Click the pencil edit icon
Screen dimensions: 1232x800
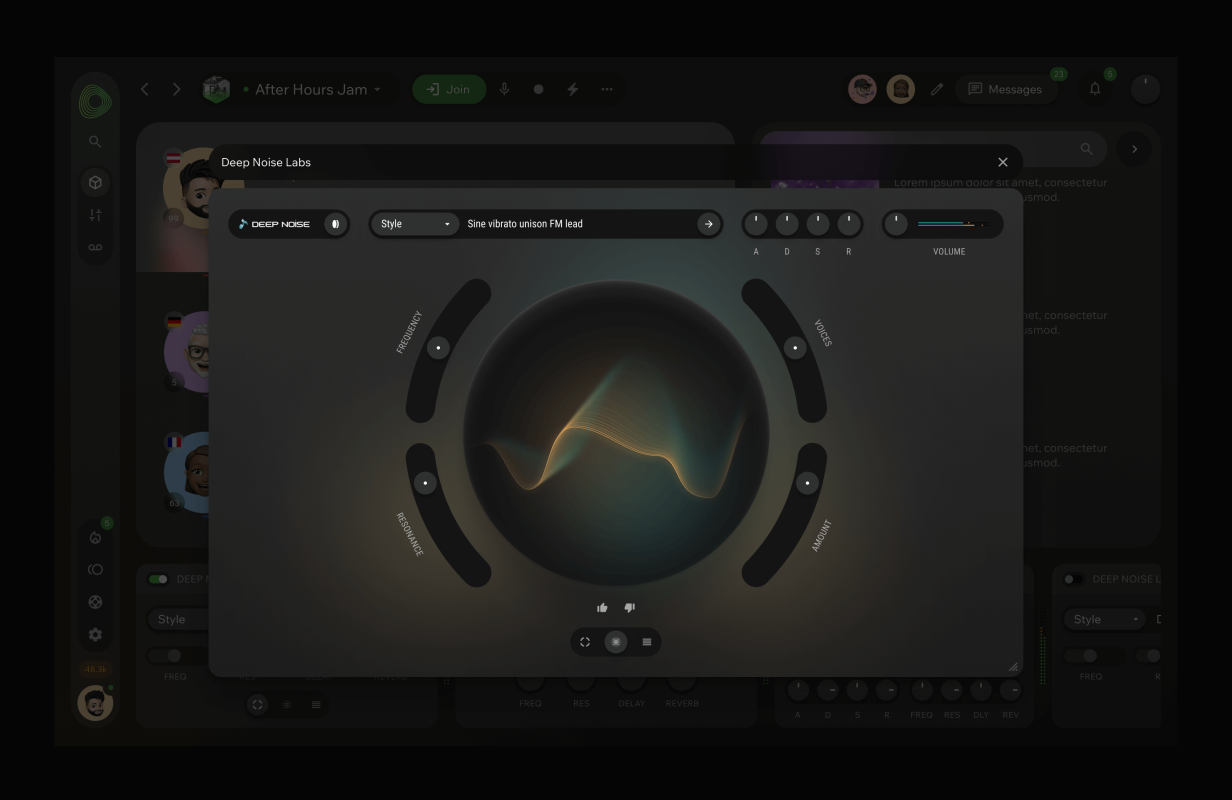[x=937, y=89]
